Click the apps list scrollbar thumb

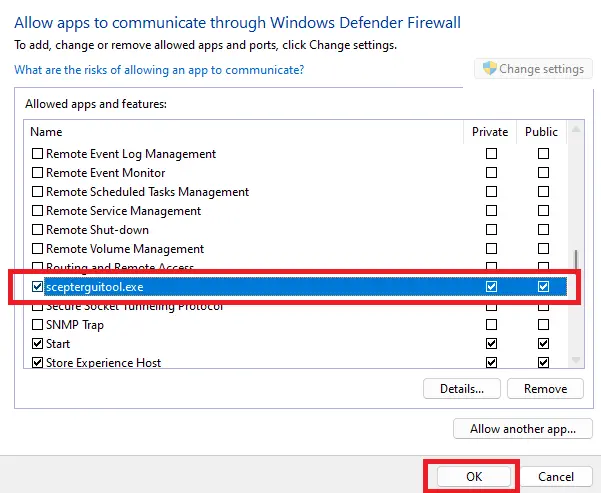pyautogui.click(x=576, y=261)
